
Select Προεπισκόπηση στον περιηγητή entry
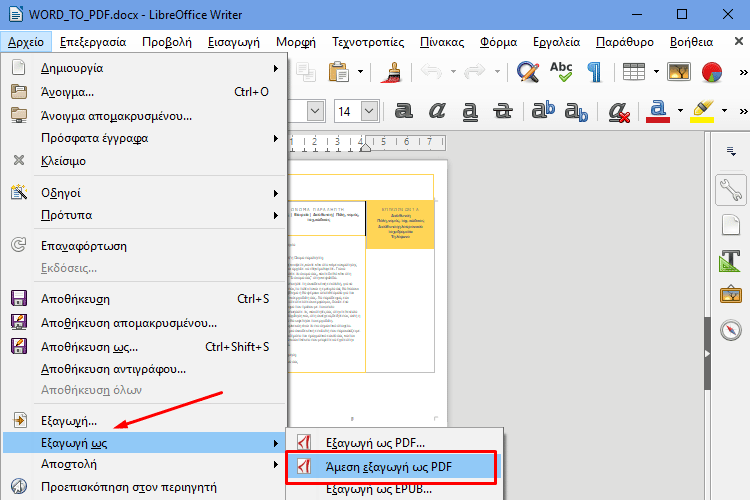point(144,487)
